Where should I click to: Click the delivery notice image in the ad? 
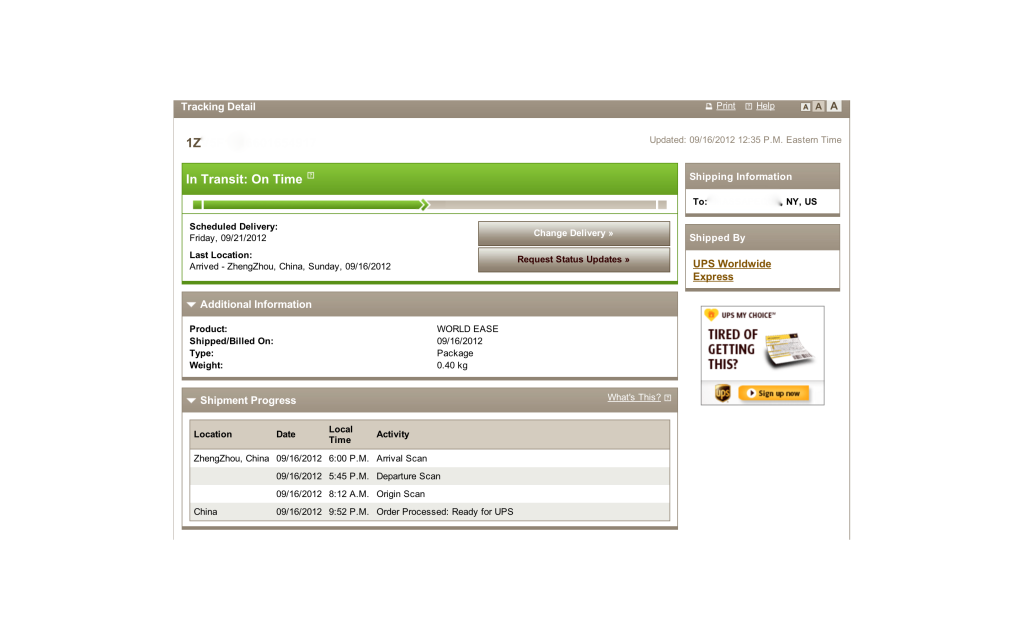pos(790,349)
